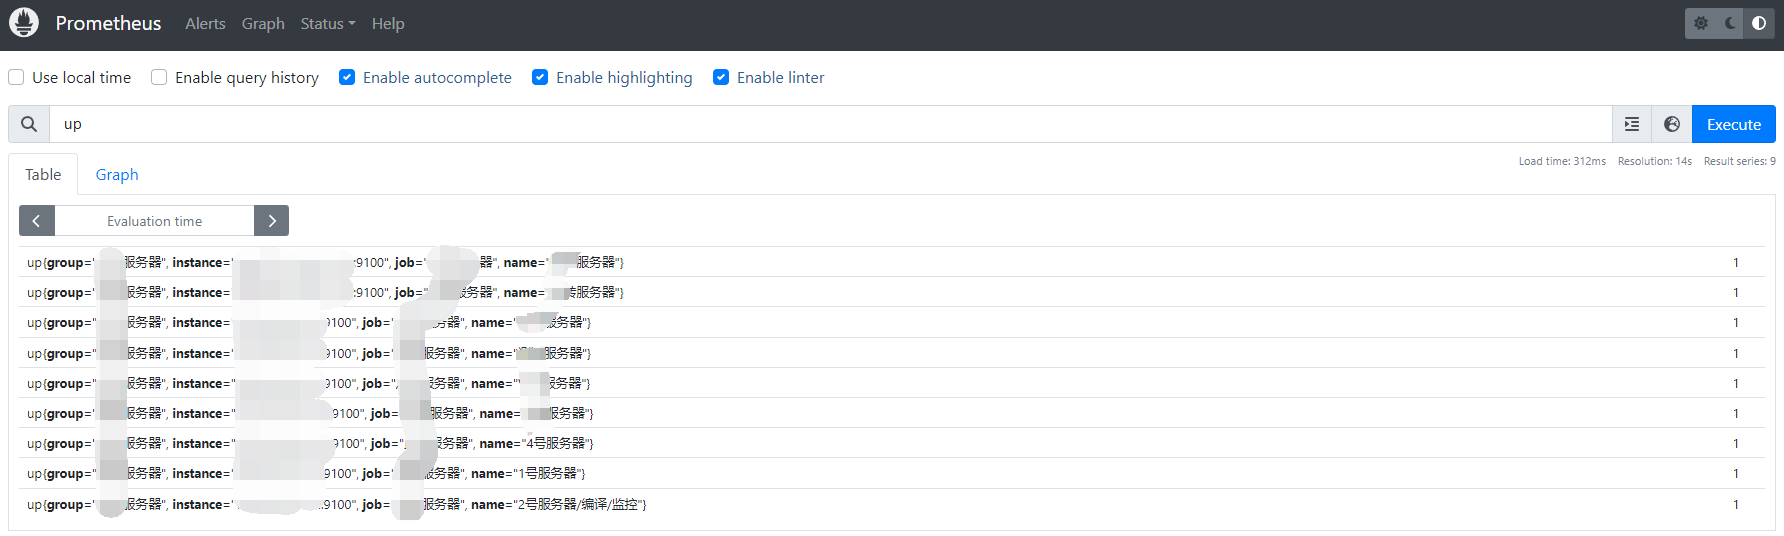
Task: Enable query history checkbox
Action: click(159, 77)
